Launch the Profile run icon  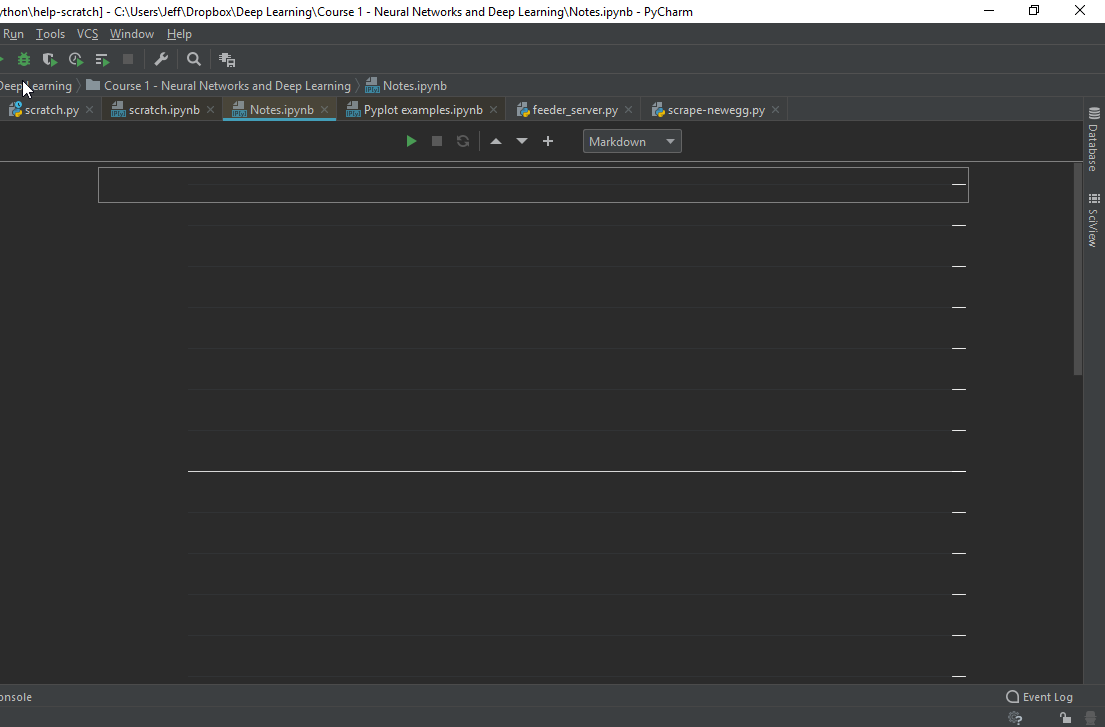(75, 60)
